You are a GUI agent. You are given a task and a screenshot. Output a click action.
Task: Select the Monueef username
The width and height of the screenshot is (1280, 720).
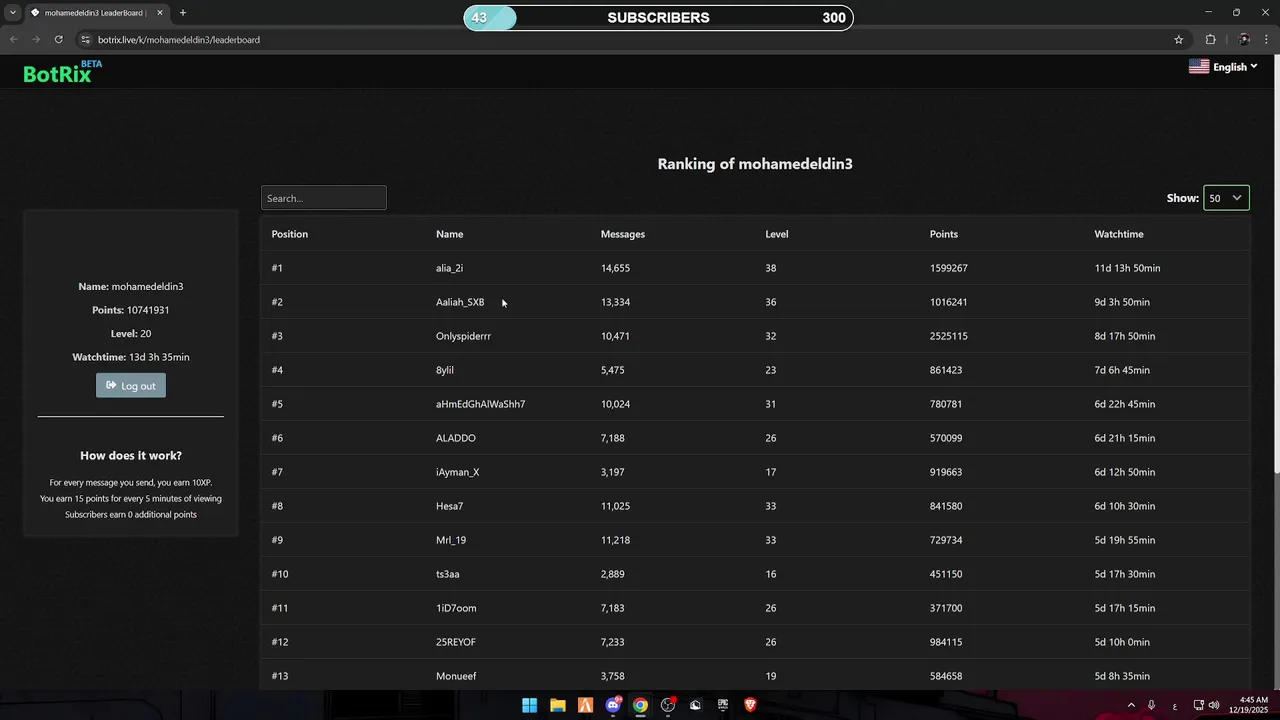point(456,676)
